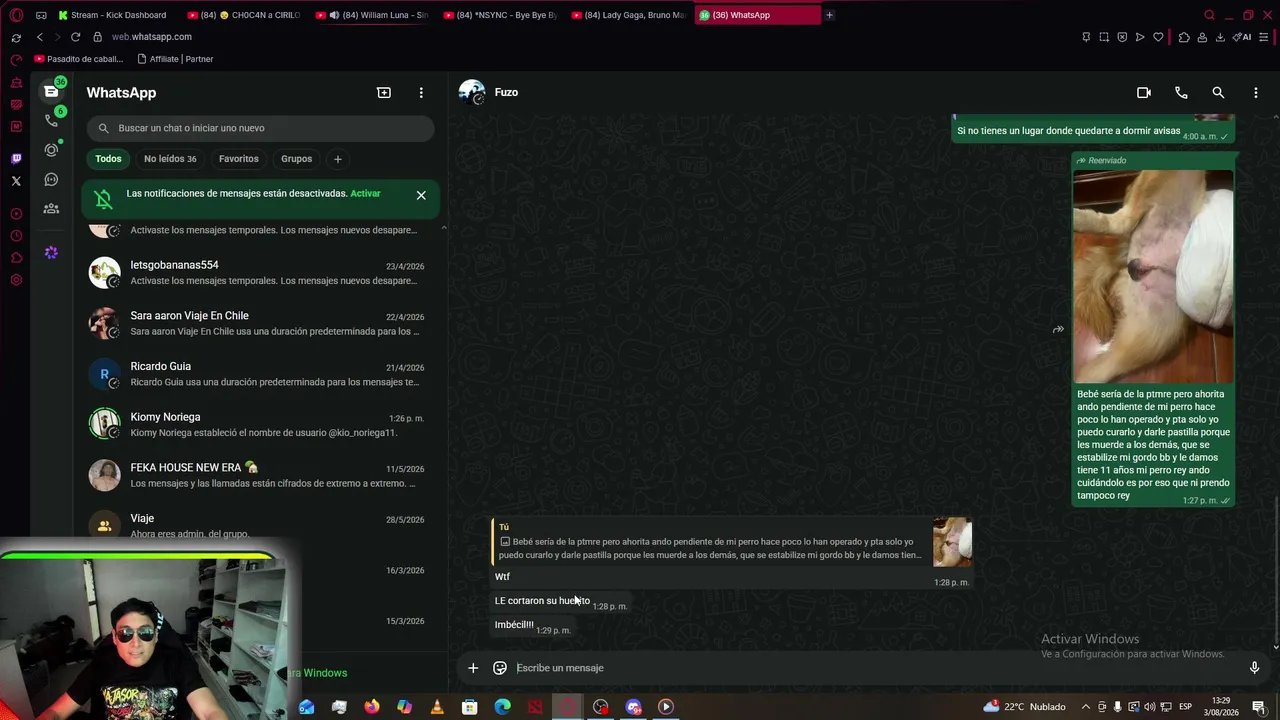Switch to the Lady Gaga, Bruno Mars tab
Viewport: 1280px width, 720px height.
tap(628, 15)
